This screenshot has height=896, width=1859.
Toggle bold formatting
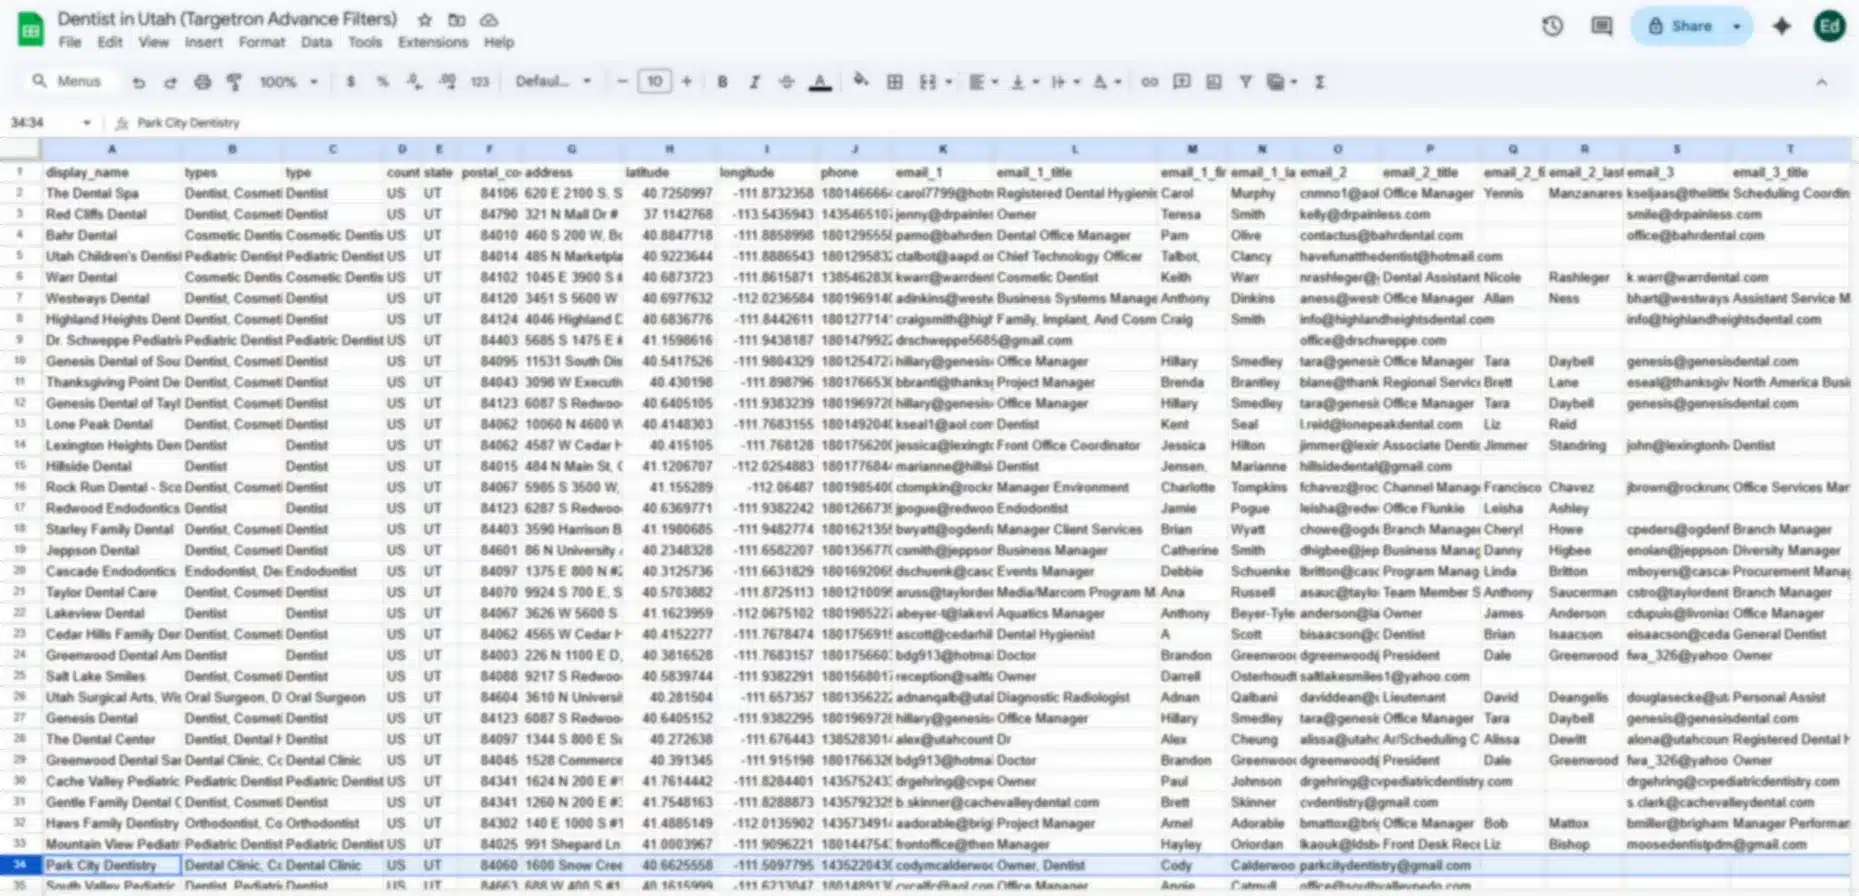tap(722, 82)
